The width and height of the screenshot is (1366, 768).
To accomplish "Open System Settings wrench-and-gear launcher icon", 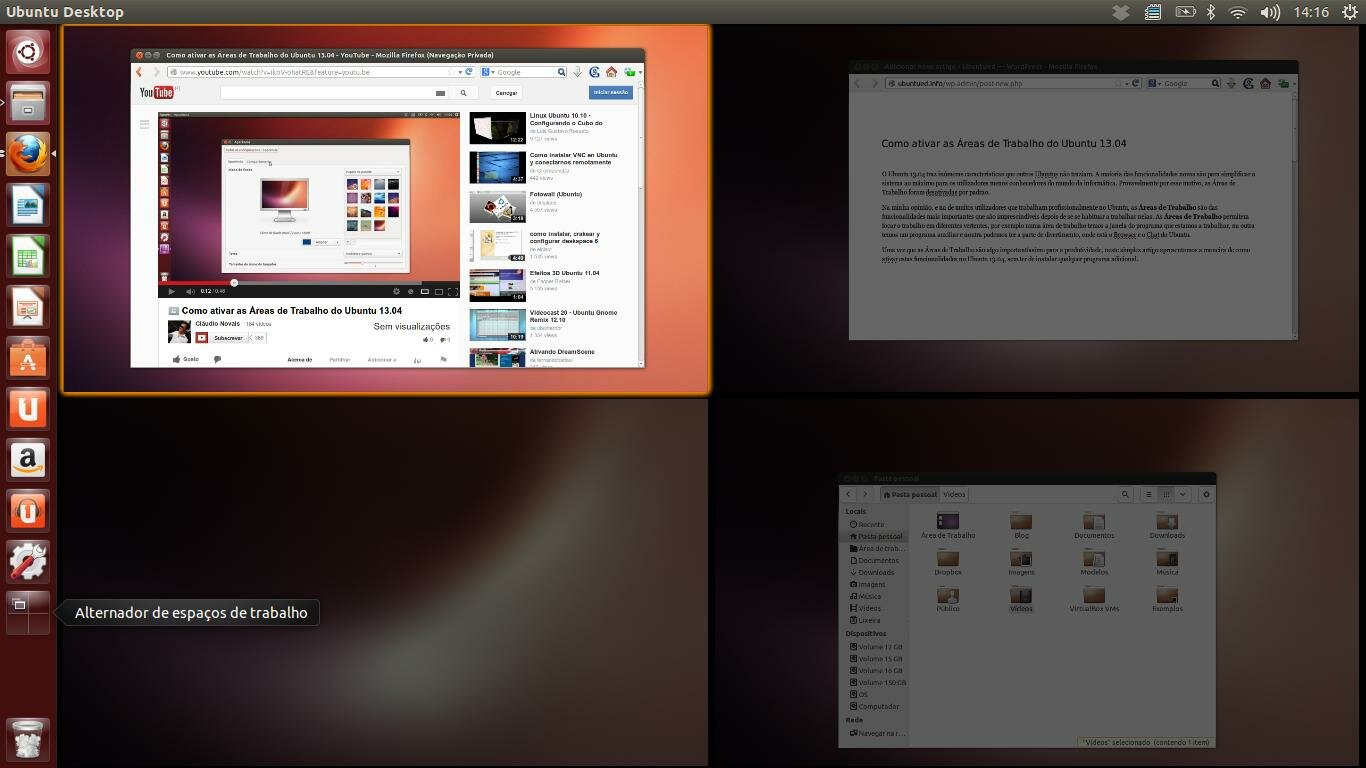I will click(x=28, y=562).
